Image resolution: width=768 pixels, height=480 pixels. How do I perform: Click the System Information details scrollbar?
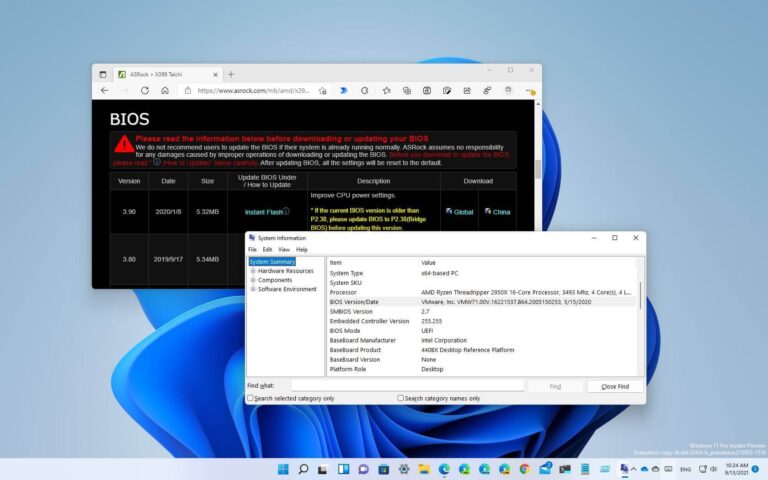click(640, 294)
